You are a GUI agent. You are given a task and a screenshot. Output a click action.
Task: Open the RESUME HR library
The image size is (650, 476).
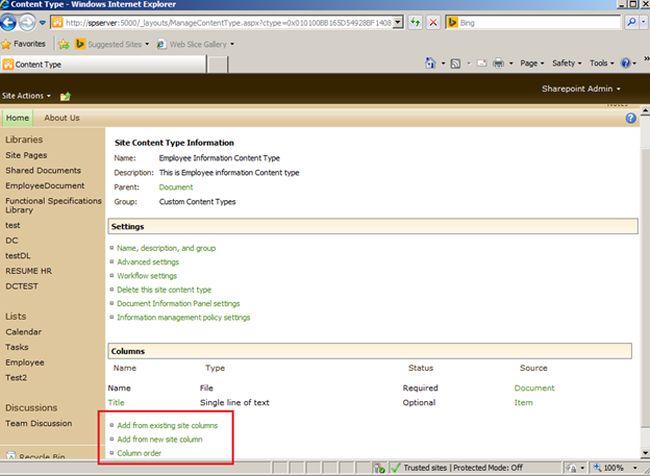pyautogui.click(x=29, y=271)
